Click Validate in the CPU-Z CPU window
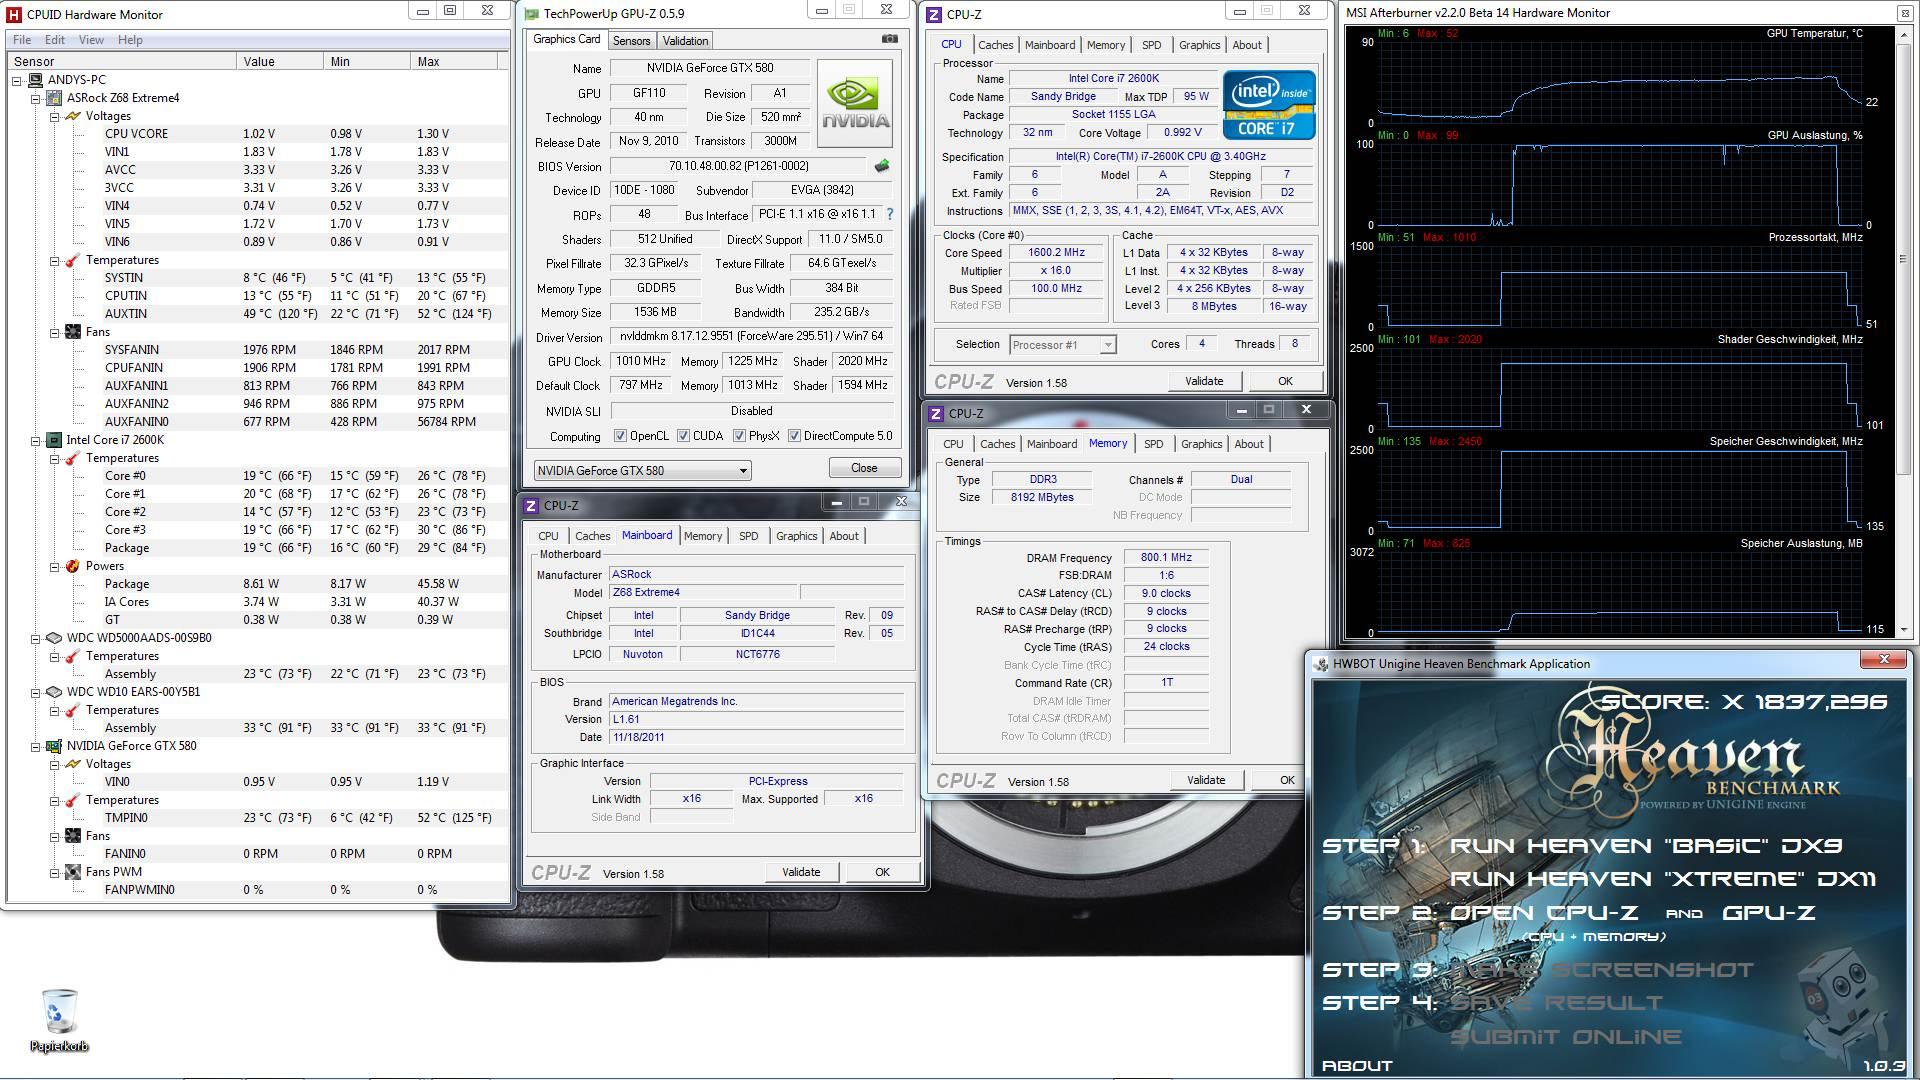 click(x=1204, y=381)
